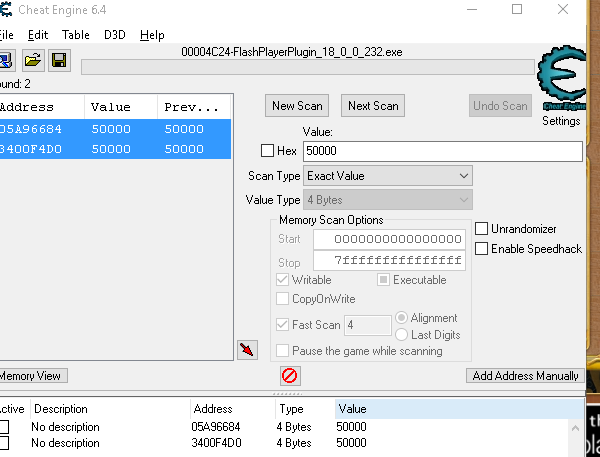Run the Next Scan
Image resolution: width=600 pixels, height=457 pixels.
point(373,106)
